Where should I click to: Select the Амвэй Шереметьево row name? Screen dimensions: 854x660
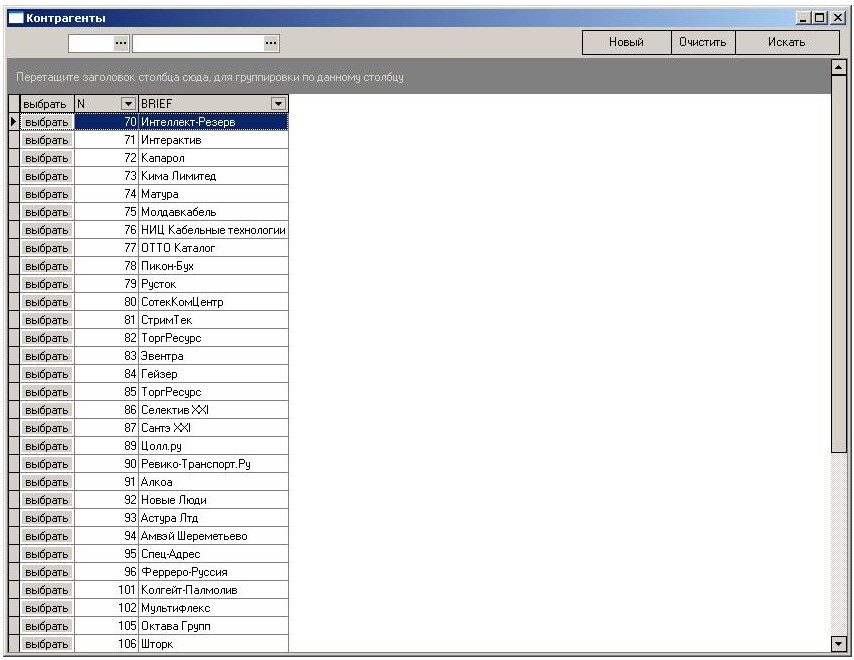192,536
